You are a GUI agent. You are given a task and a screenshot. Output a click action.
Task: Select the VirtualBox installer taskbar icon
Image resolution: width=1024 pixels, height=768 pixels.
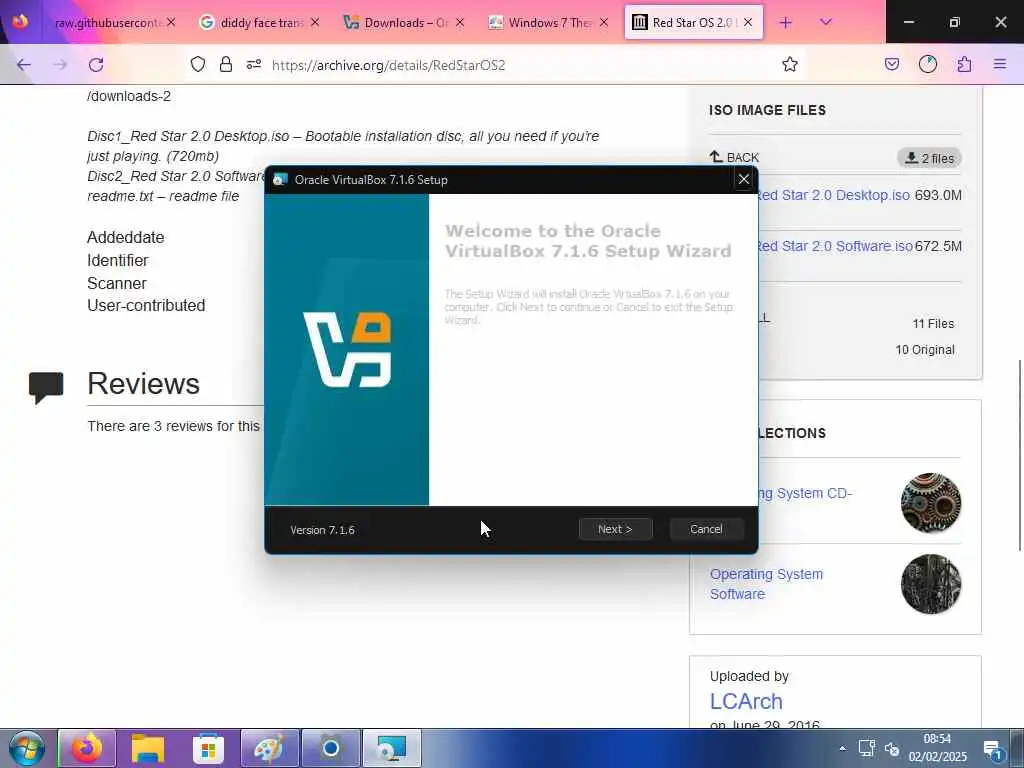[391, 748]
